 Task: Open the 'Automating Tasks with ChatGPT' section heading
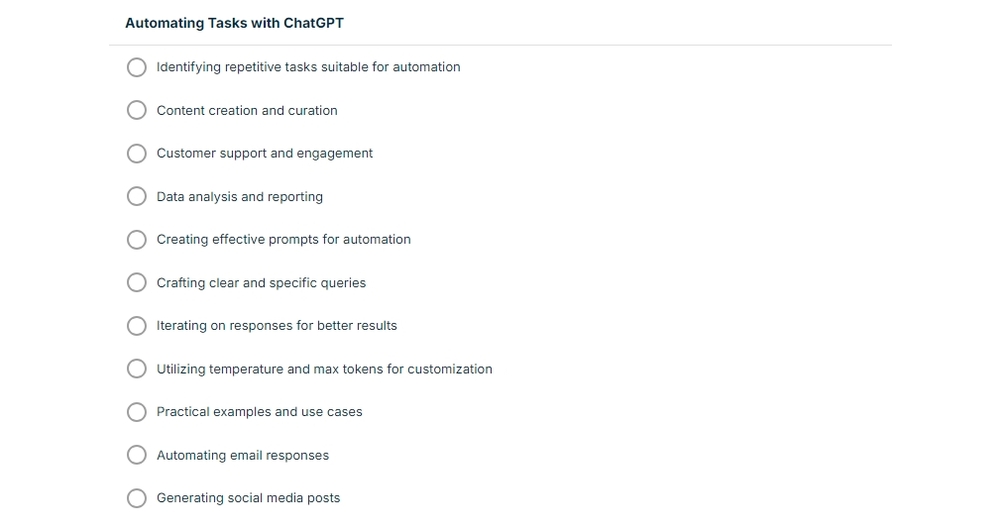pos(235,23)
